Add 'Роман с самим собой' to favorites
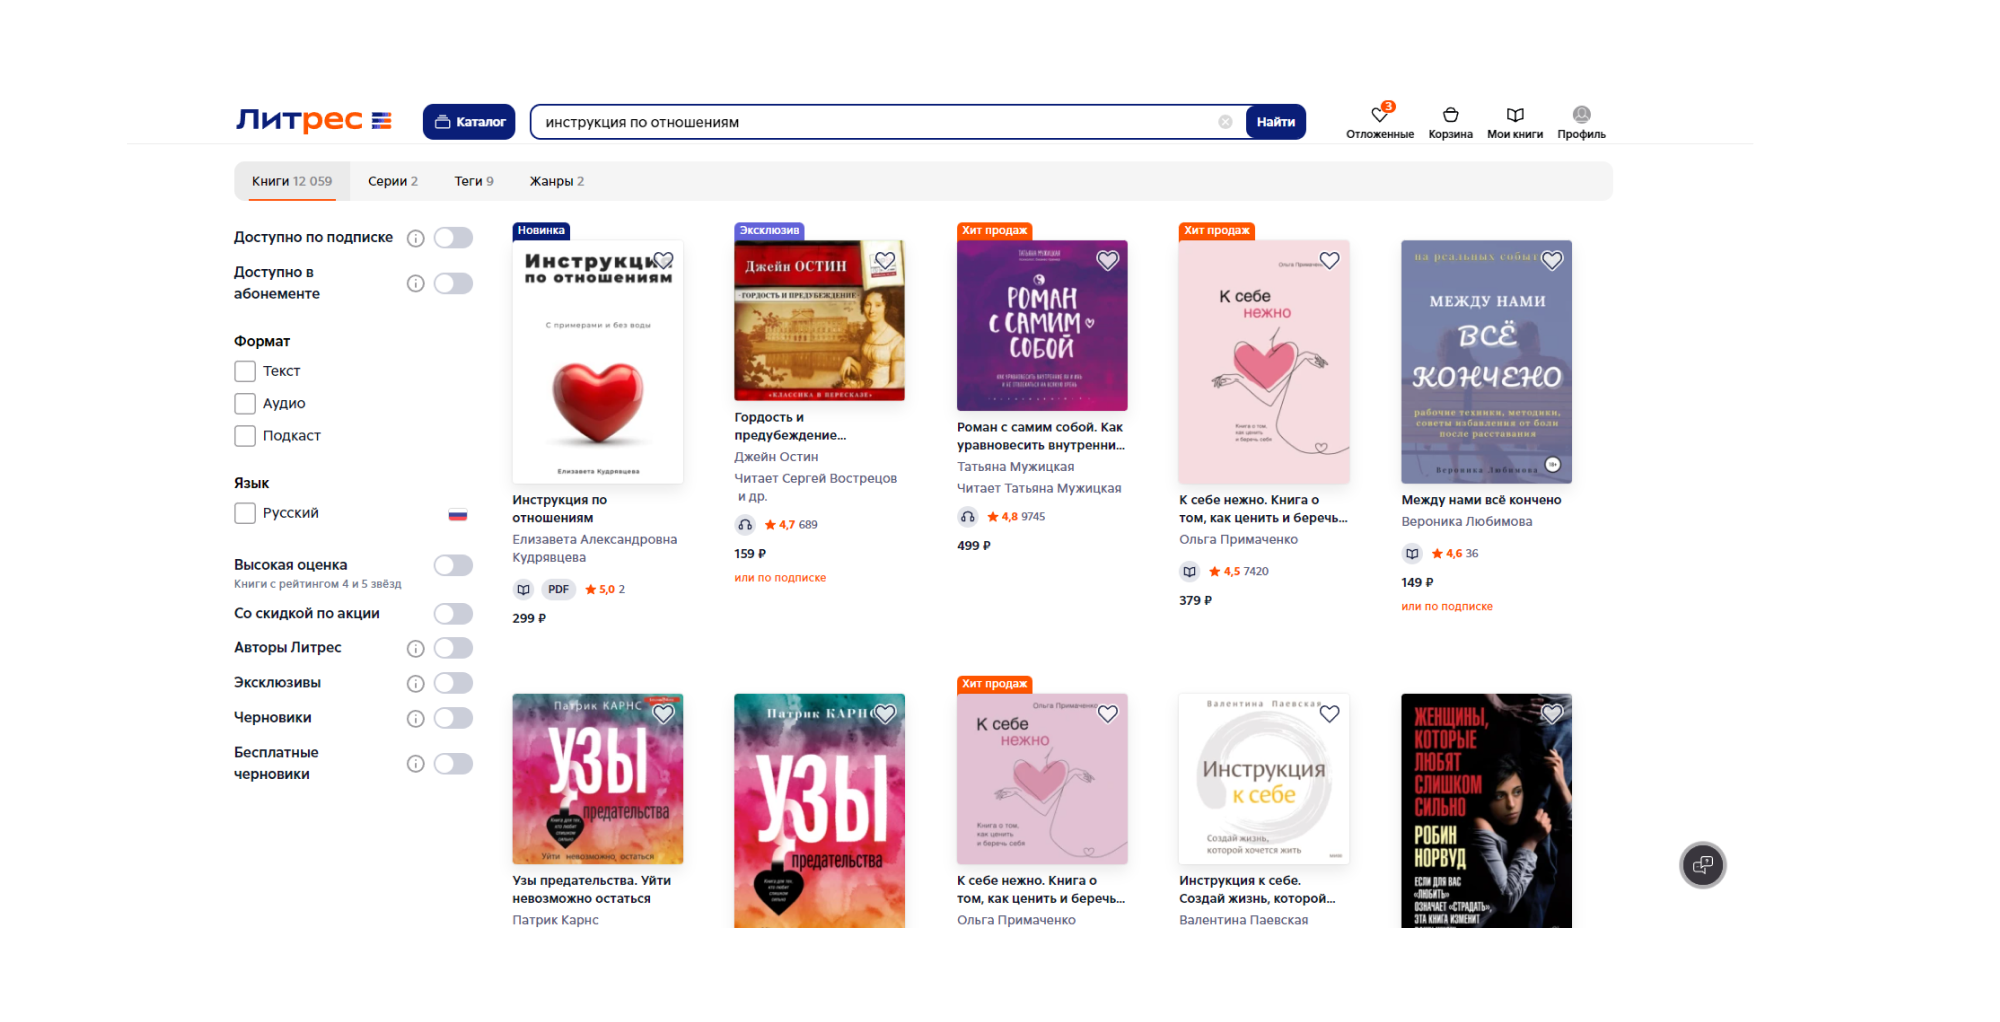2000x1022 pixels. [1107, 261]
